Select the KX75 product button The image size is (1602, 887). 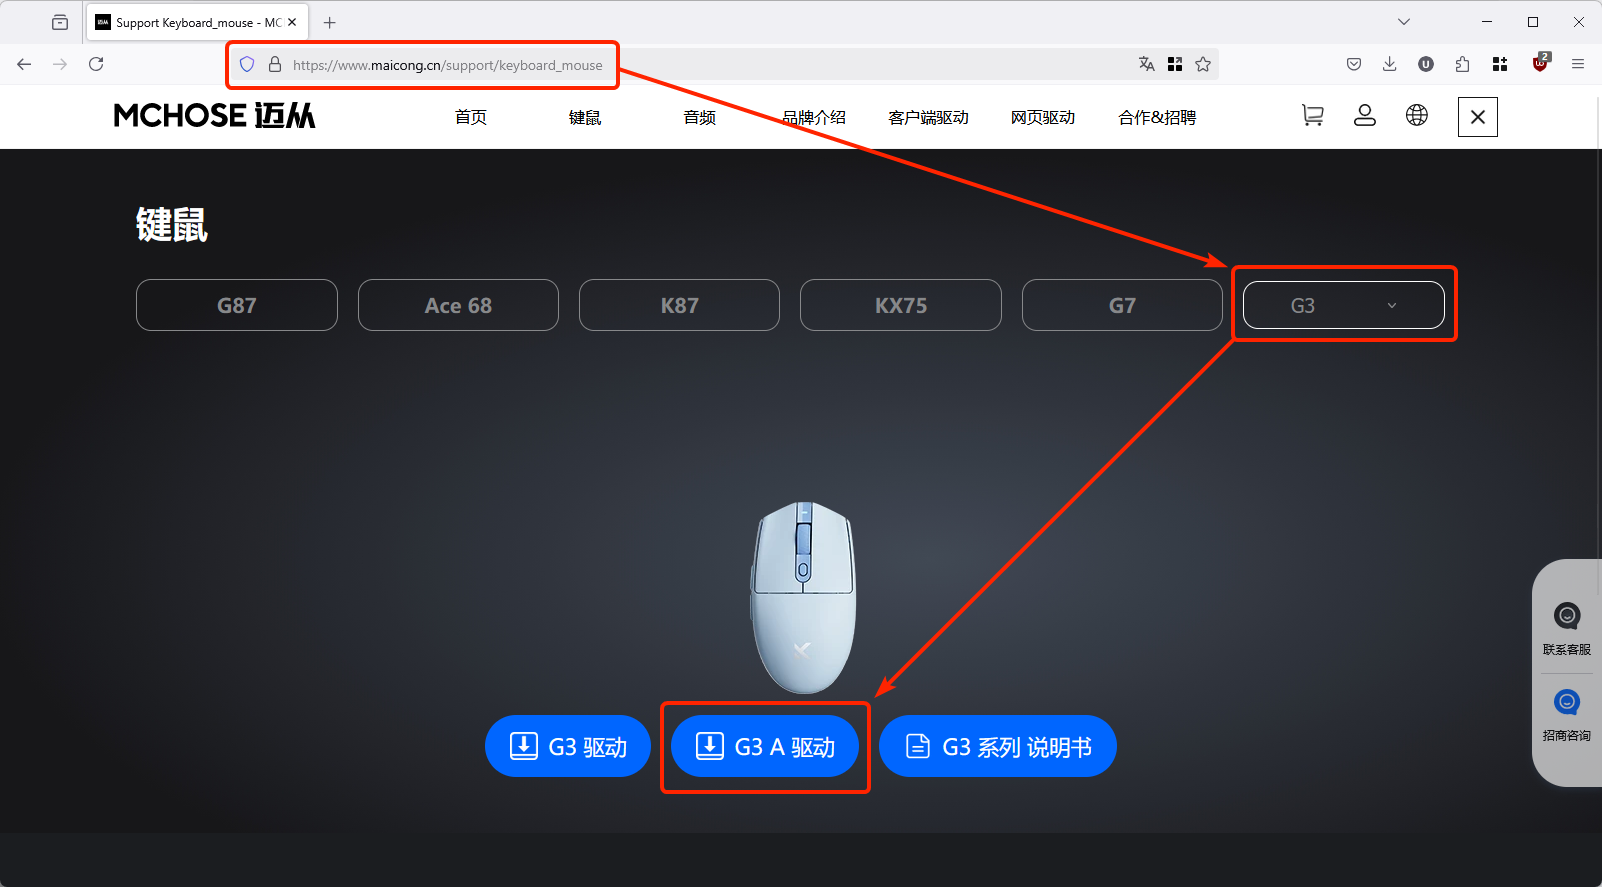tap(901, 305)
